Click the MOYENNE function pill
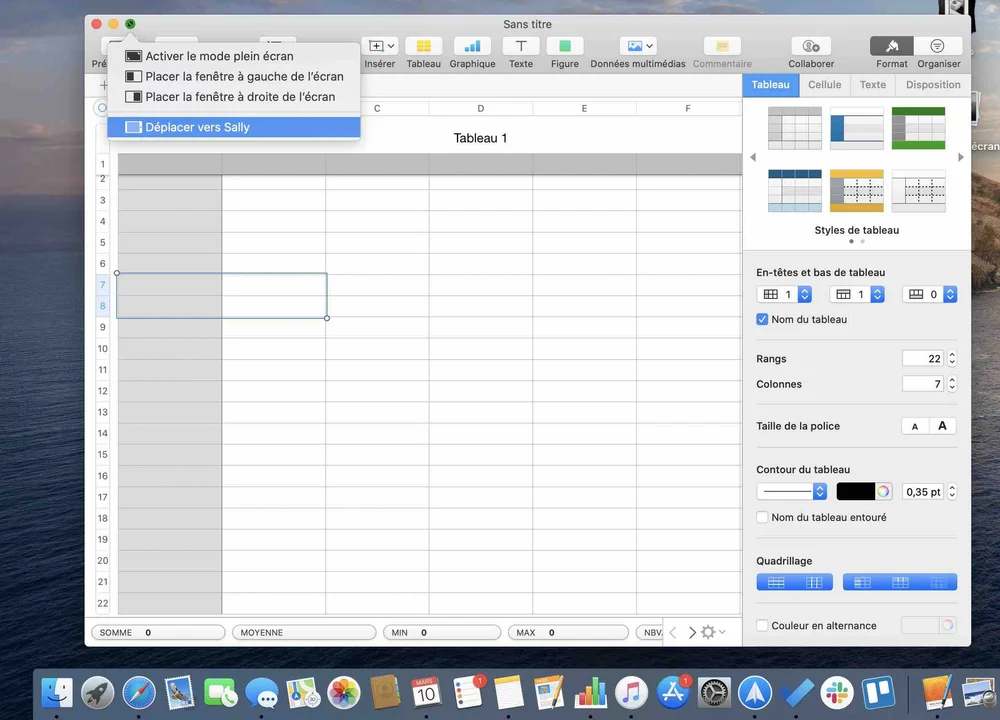This screenshot has width=1000, height=720. 304,633
